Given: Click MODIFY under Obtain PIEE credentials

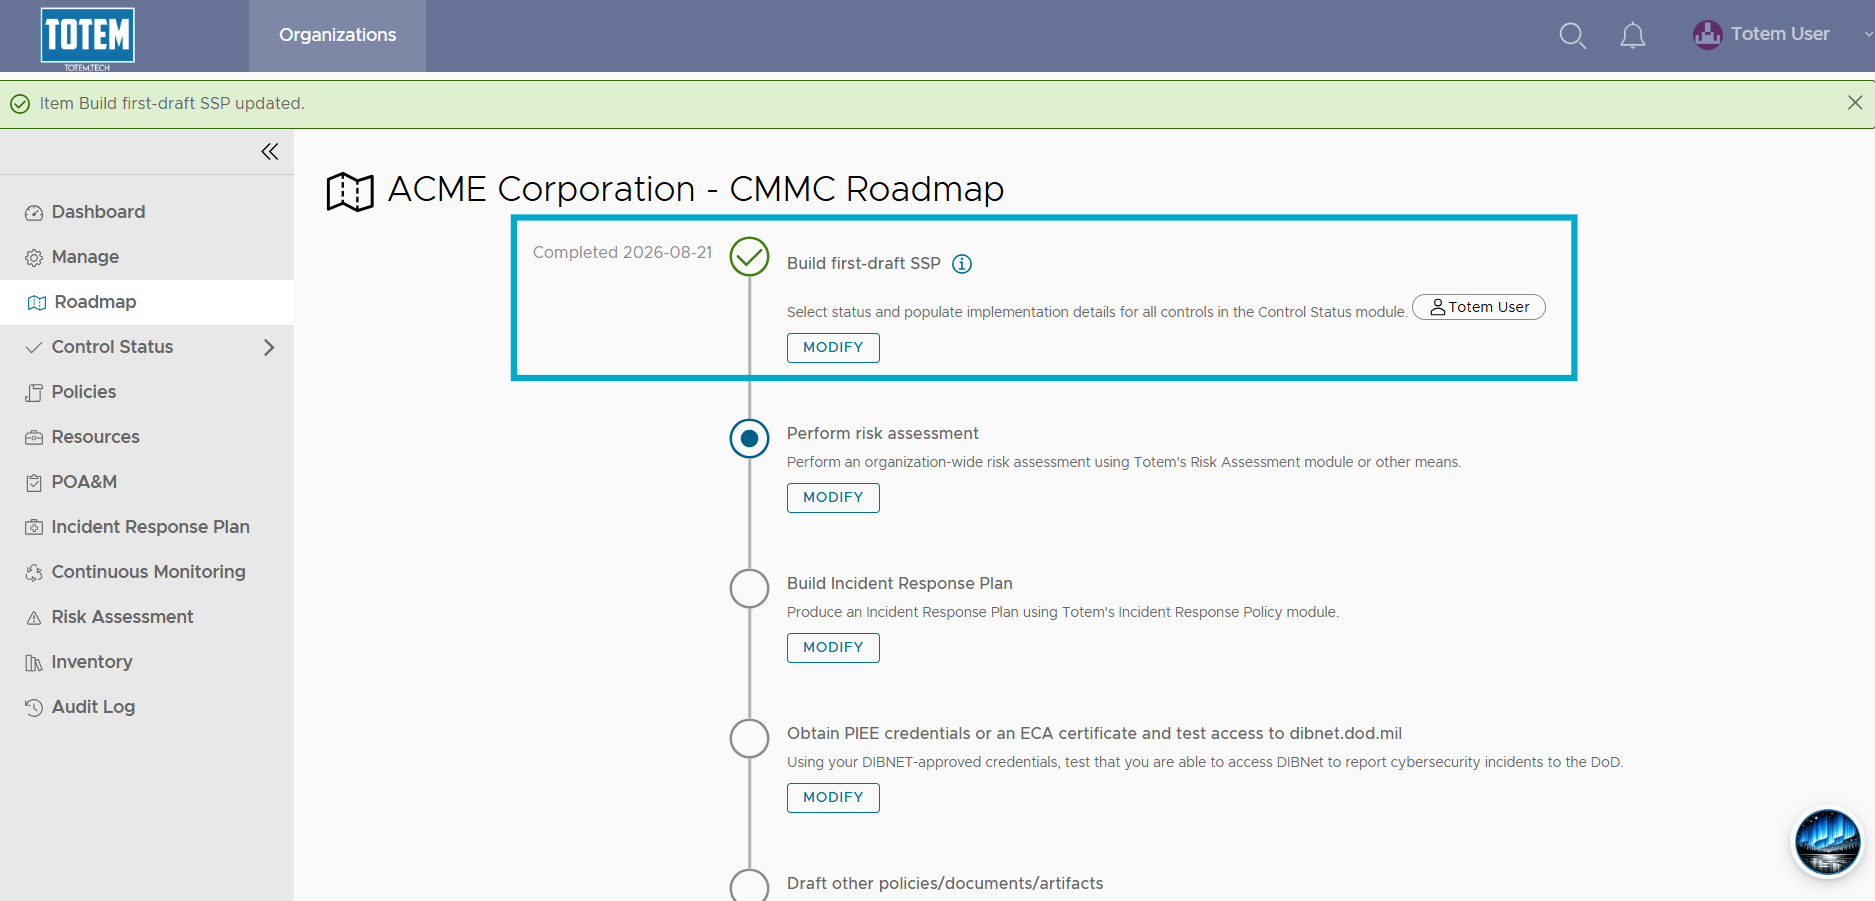Looking at the screenshot, I should point(833,798).
